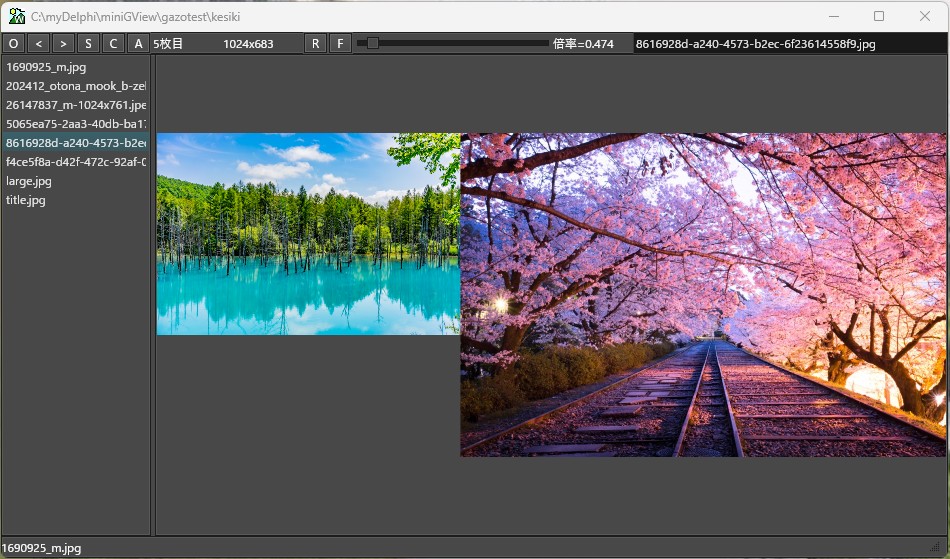950x559 pixels.
Task: Click the cherry blossom railway image
Action: tap(702, 295)
